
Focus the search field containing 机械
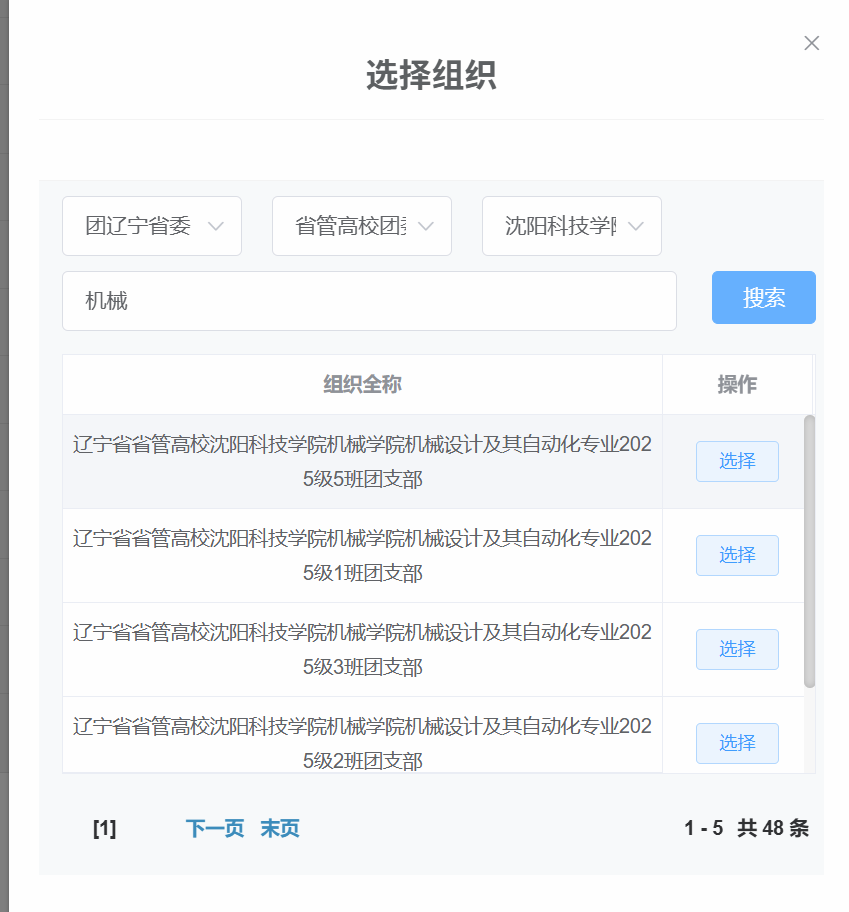[369, 301]
